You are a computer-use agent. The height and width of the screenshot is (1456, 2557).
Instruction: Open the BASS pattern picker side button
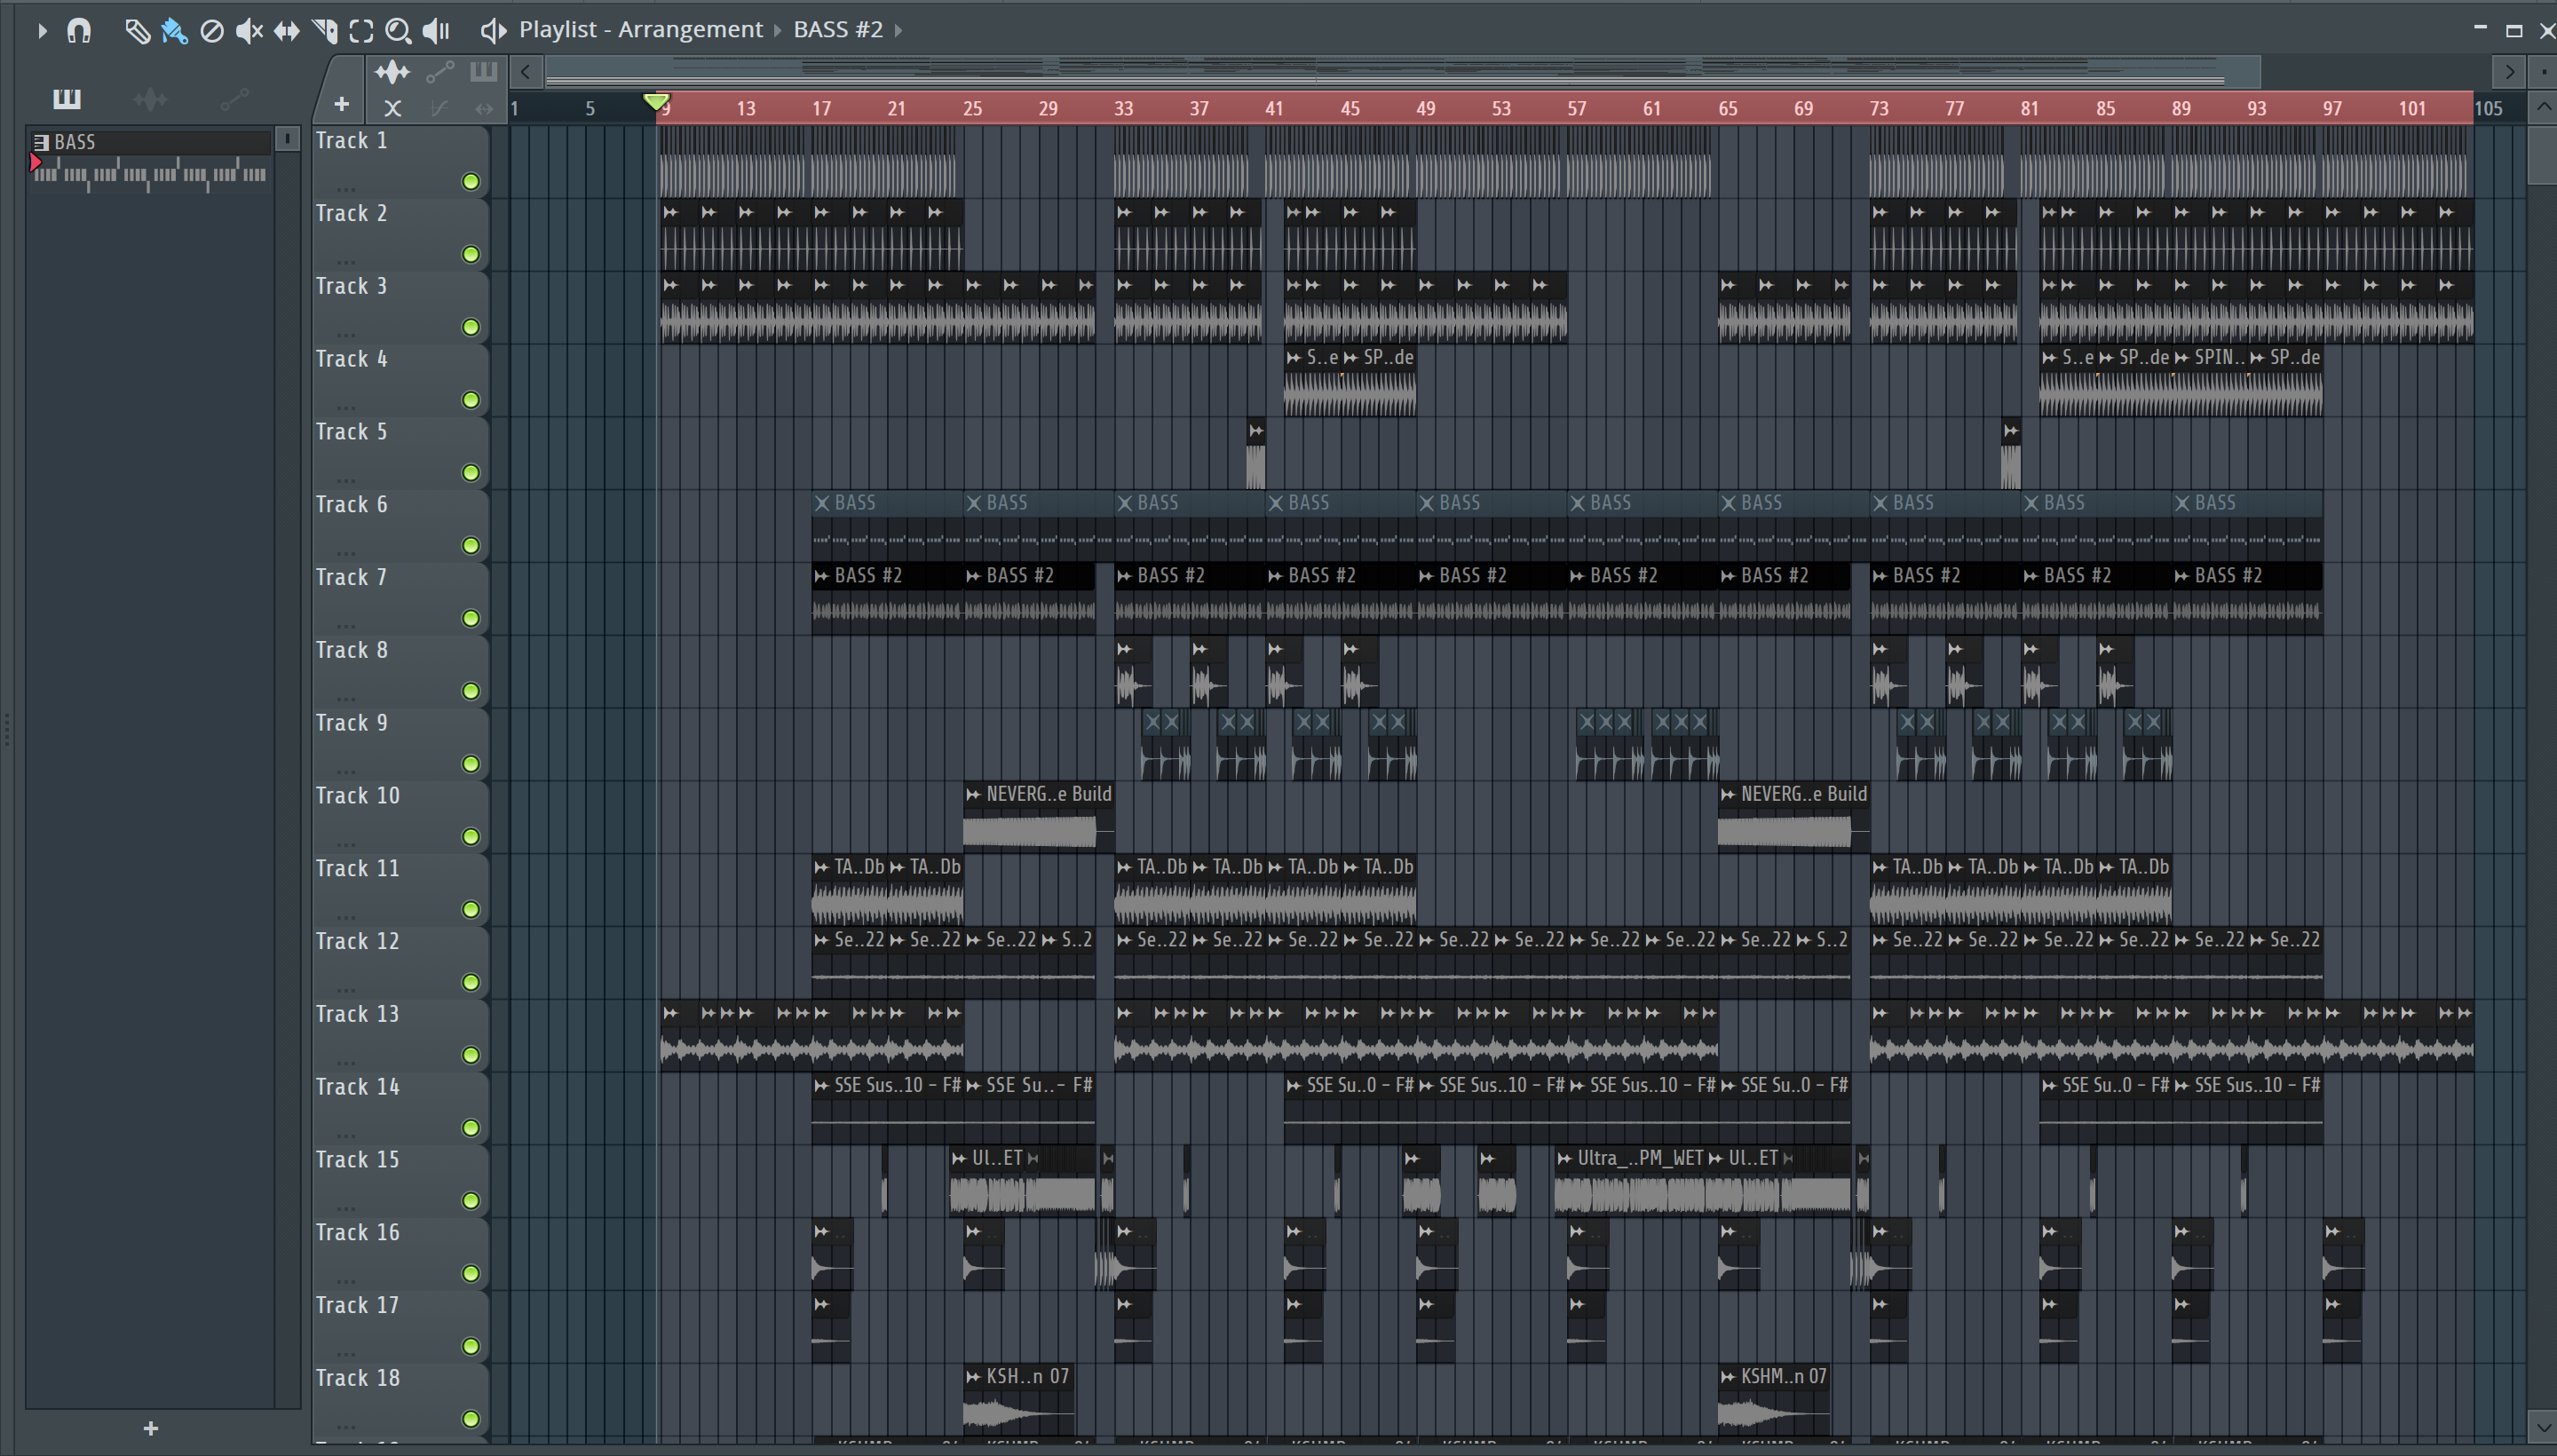[x=287, y=139]
